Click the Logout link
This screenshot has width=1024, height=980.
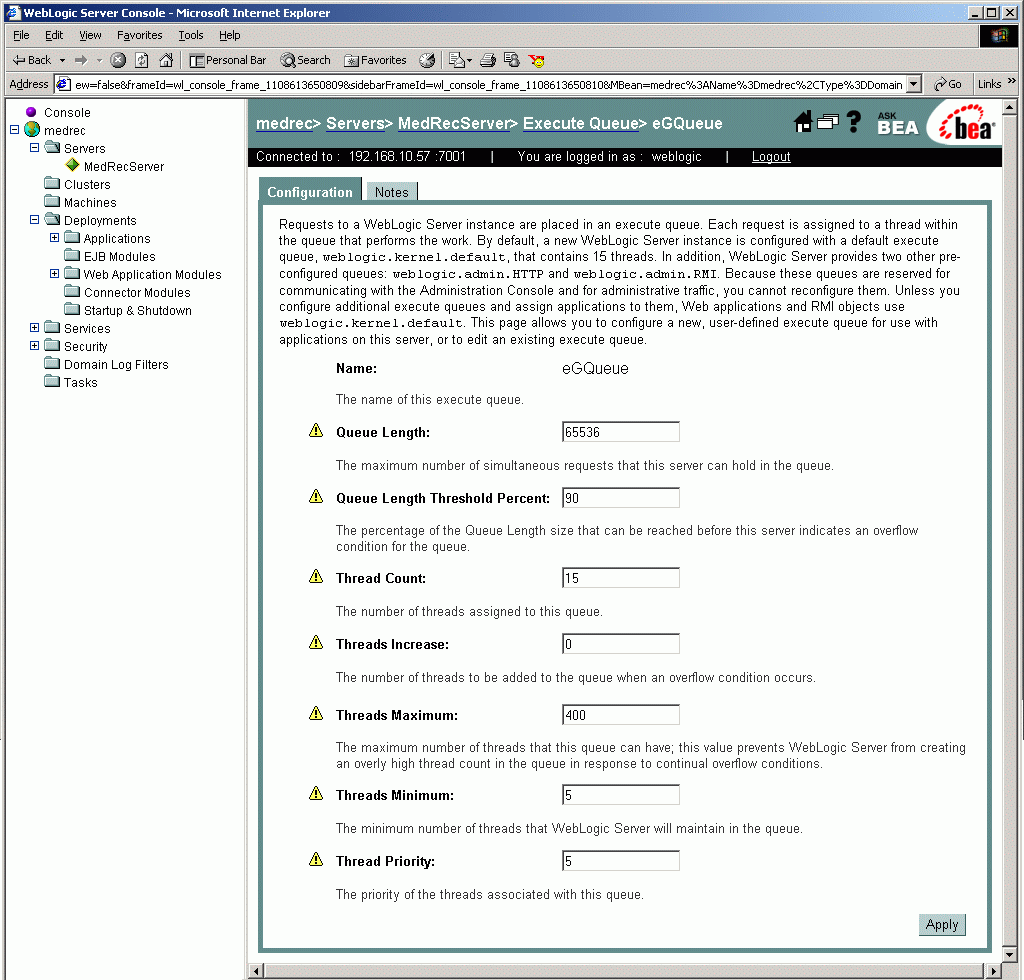point(771,157)
